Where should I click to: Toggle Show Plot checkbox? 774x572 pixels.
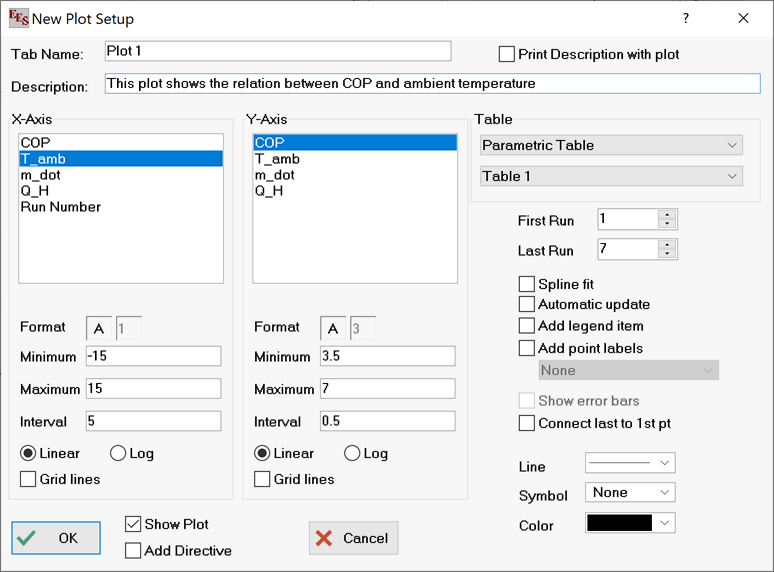coord(133,524)
